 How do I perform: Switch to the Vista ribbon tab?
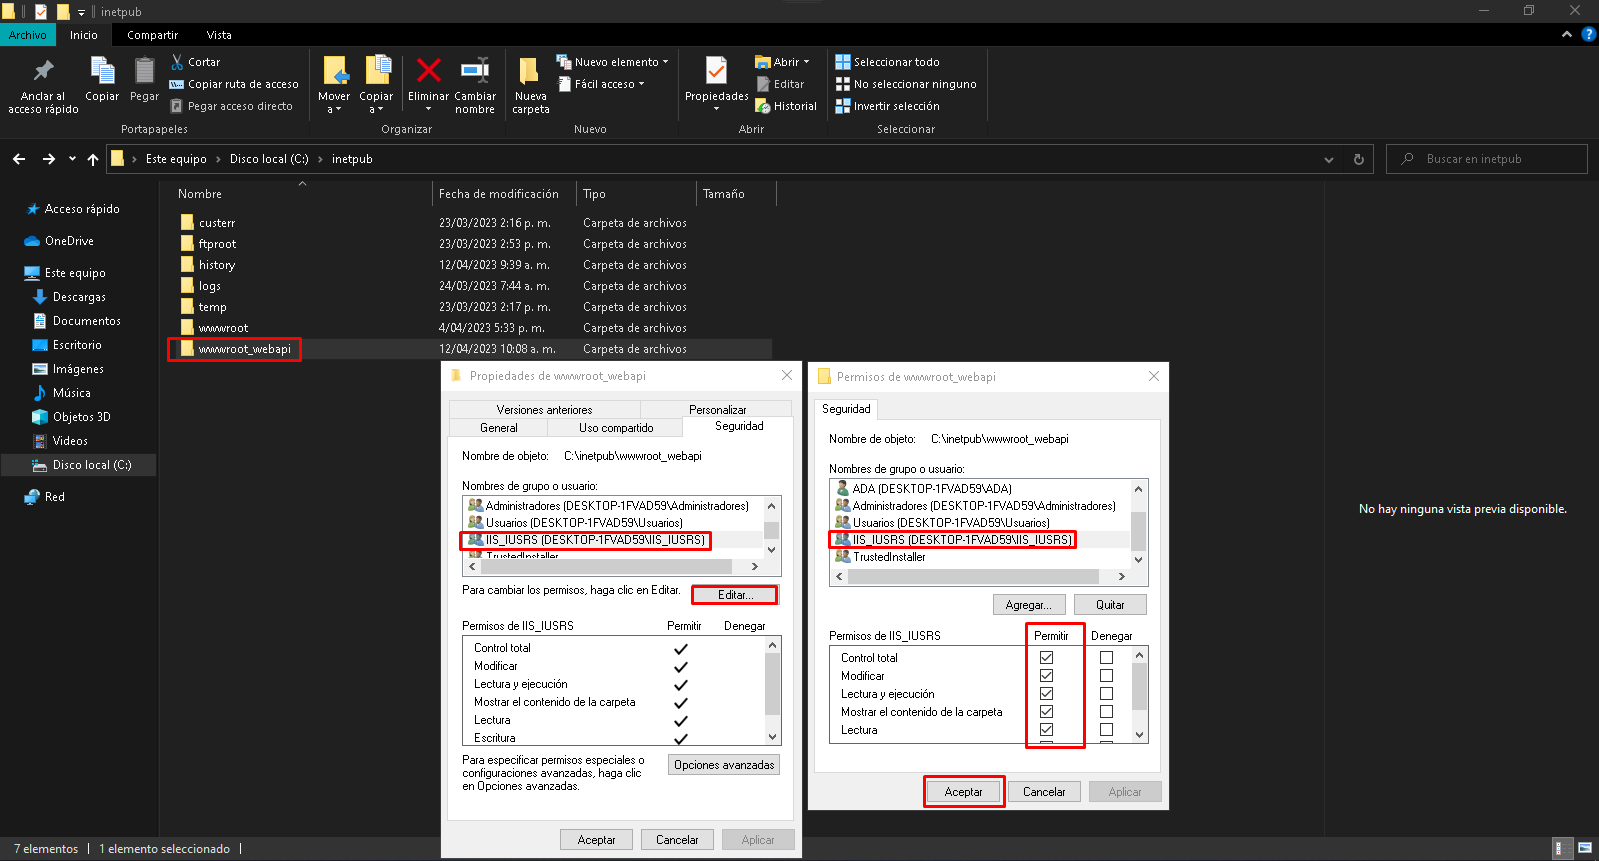coord(219,35)
